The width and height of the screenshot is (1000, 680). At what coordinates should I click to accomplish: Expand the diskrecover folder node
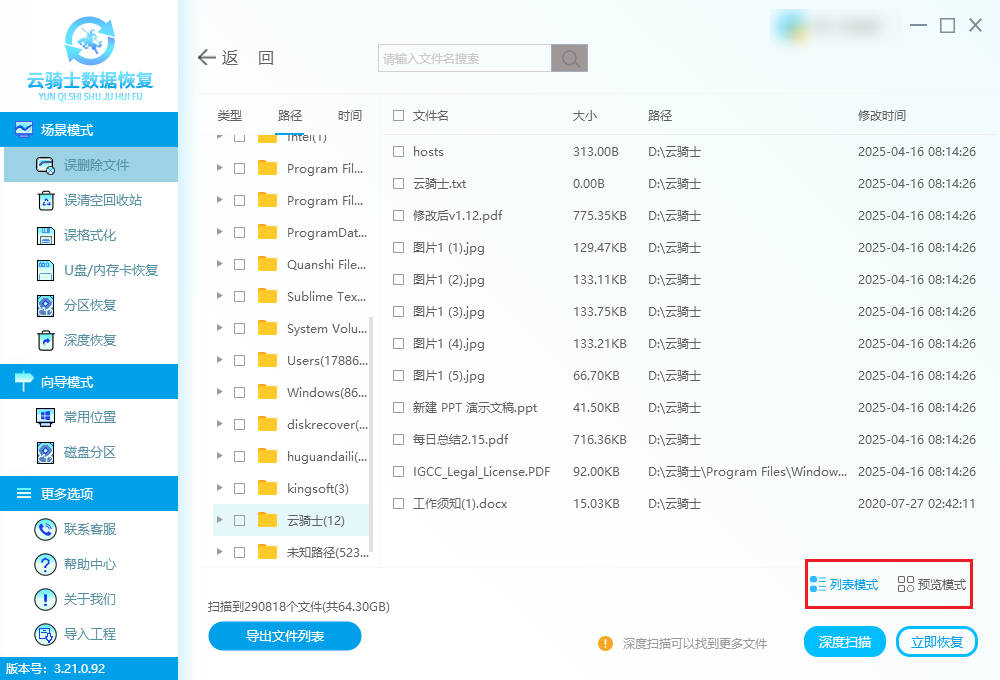click(x=219, y=424)
